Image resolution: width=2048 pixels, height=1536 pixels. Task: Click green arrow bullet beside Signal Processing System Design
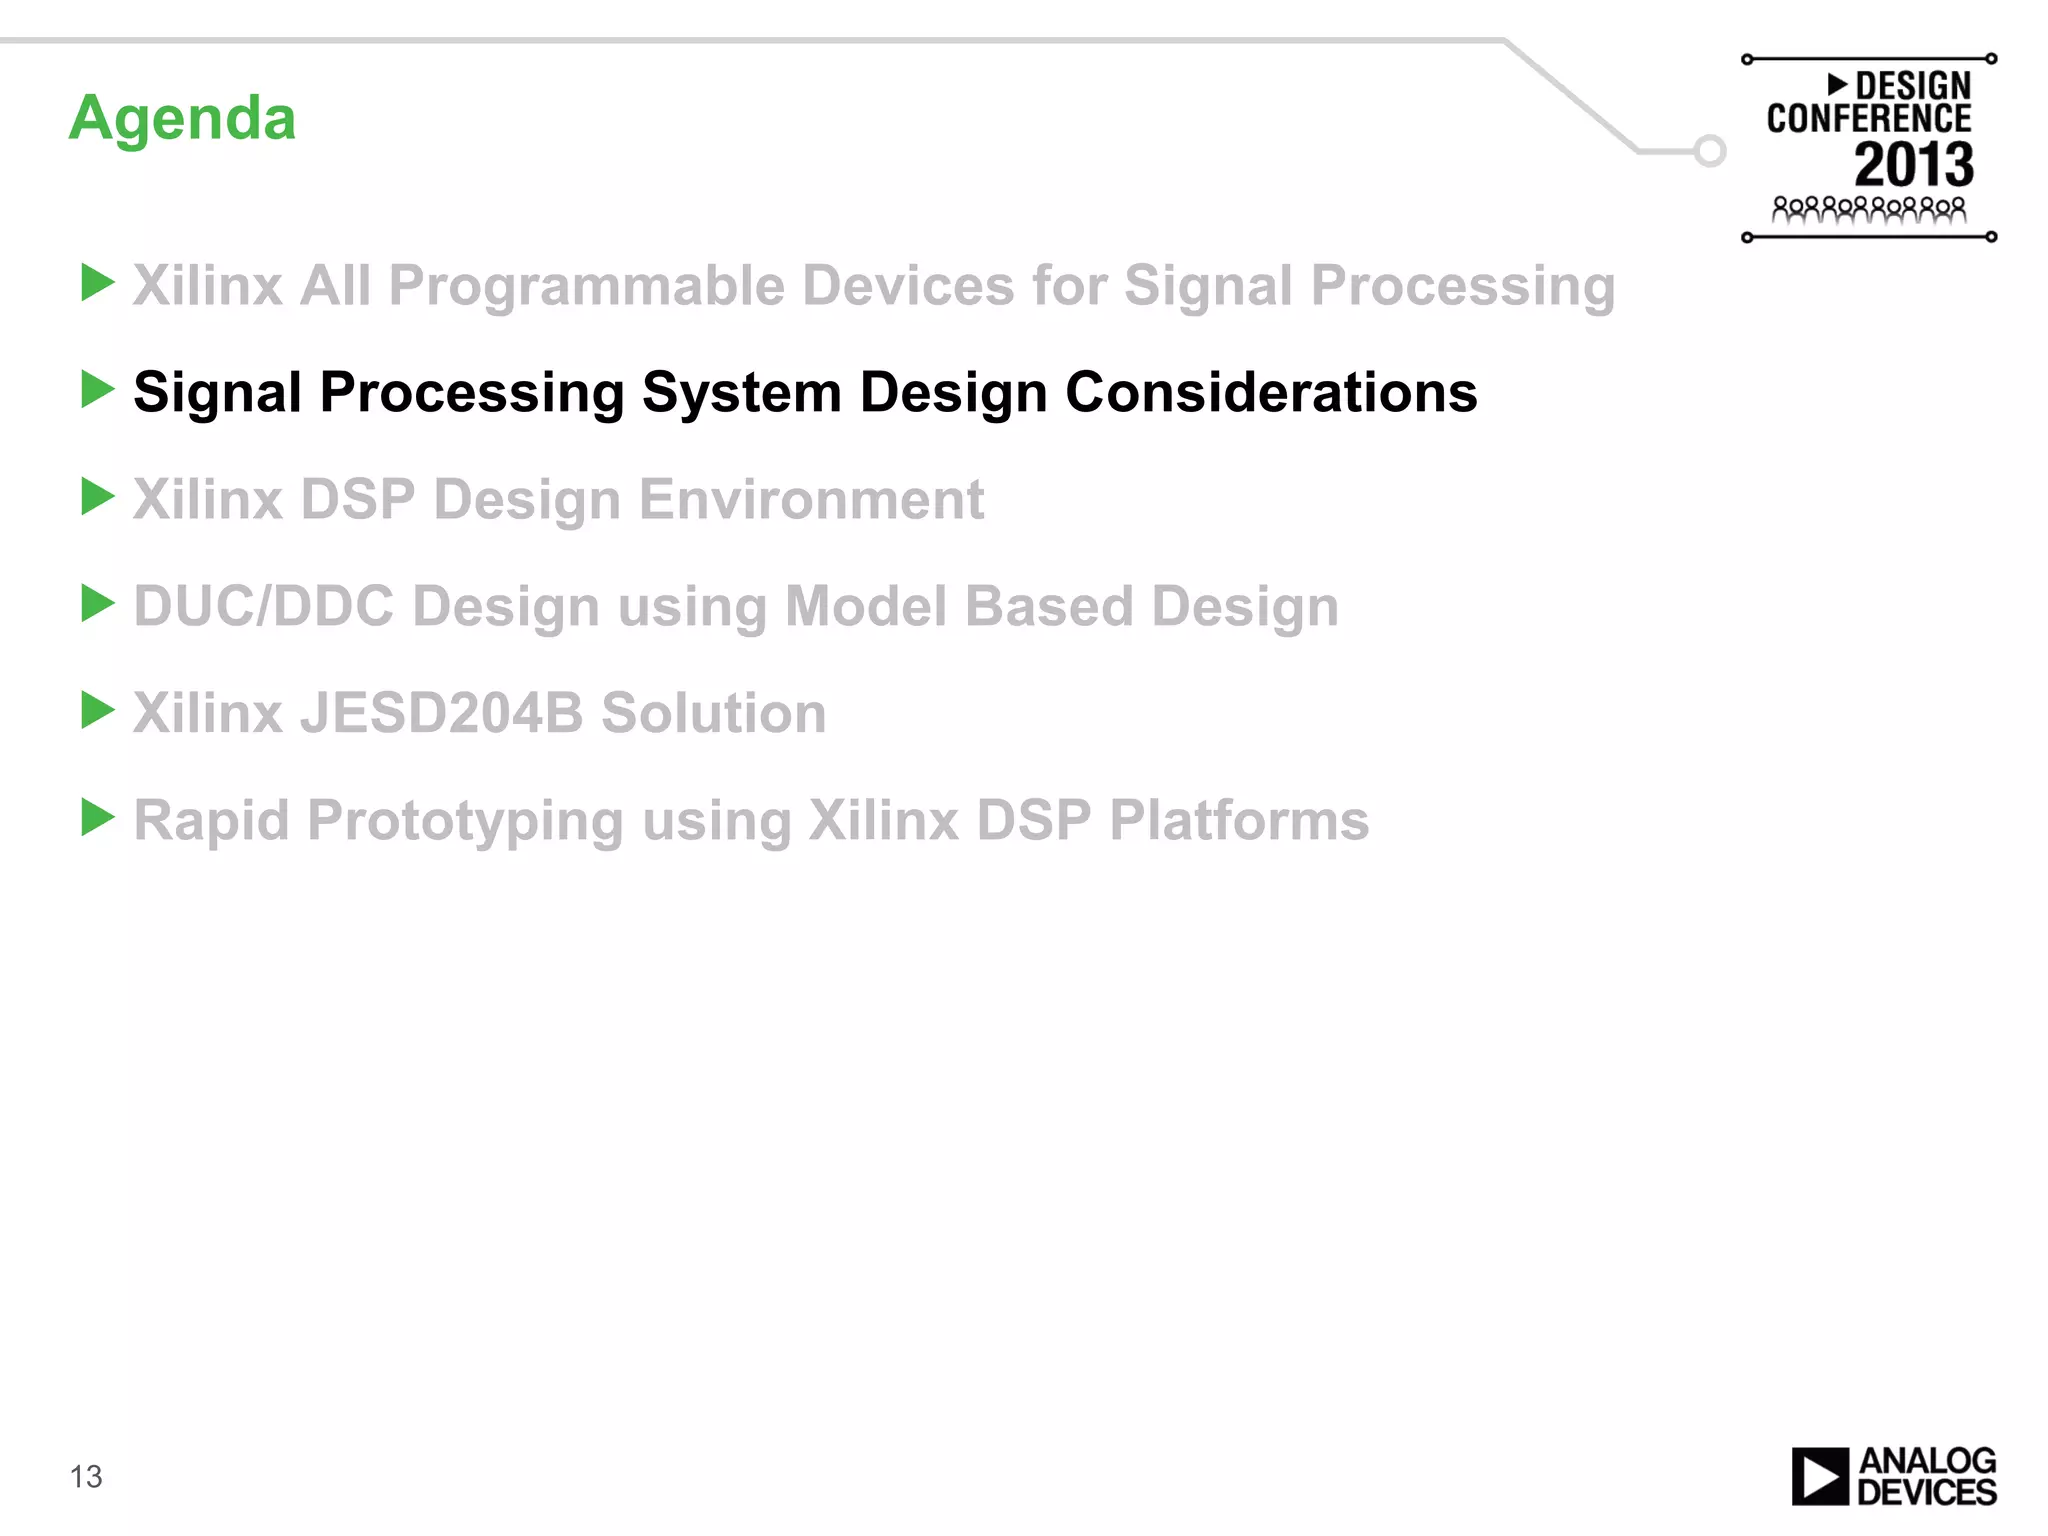tap(97, 390)
